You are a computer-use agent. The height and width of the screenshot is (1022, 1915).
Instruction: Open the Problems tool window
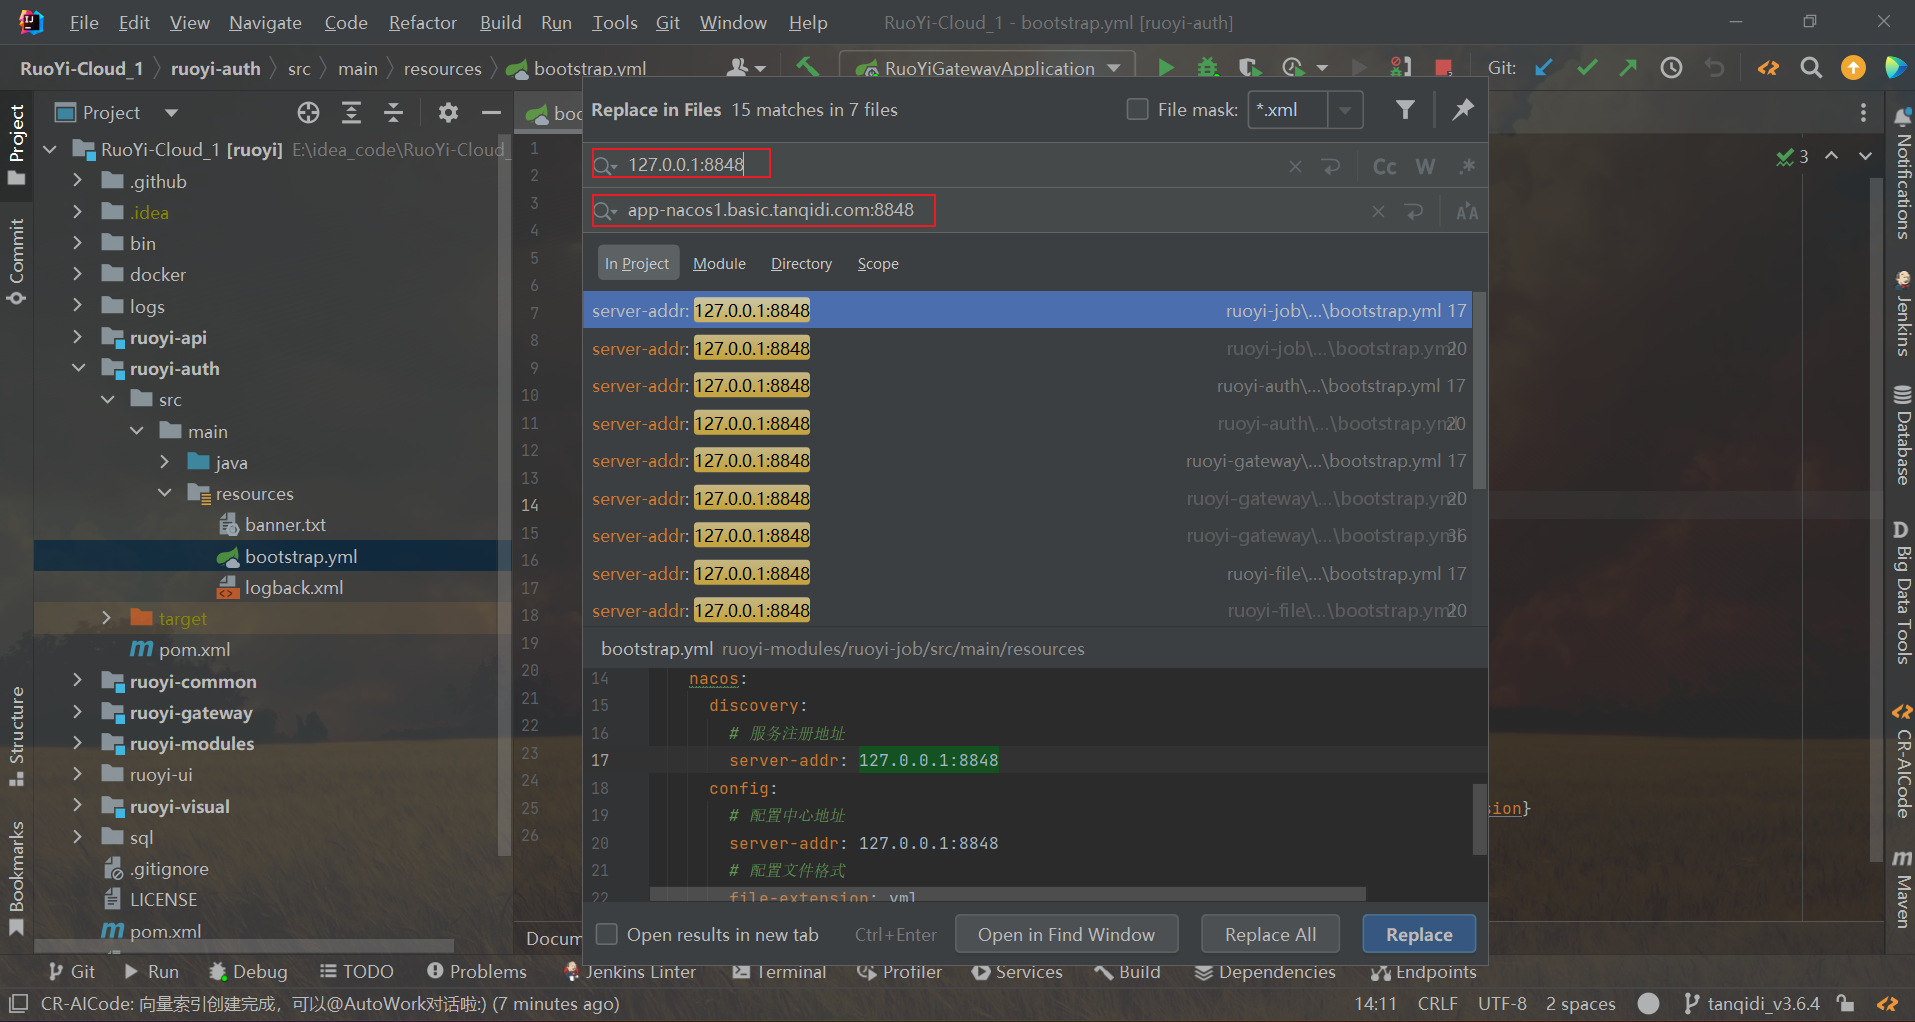[x=477, y=972]
